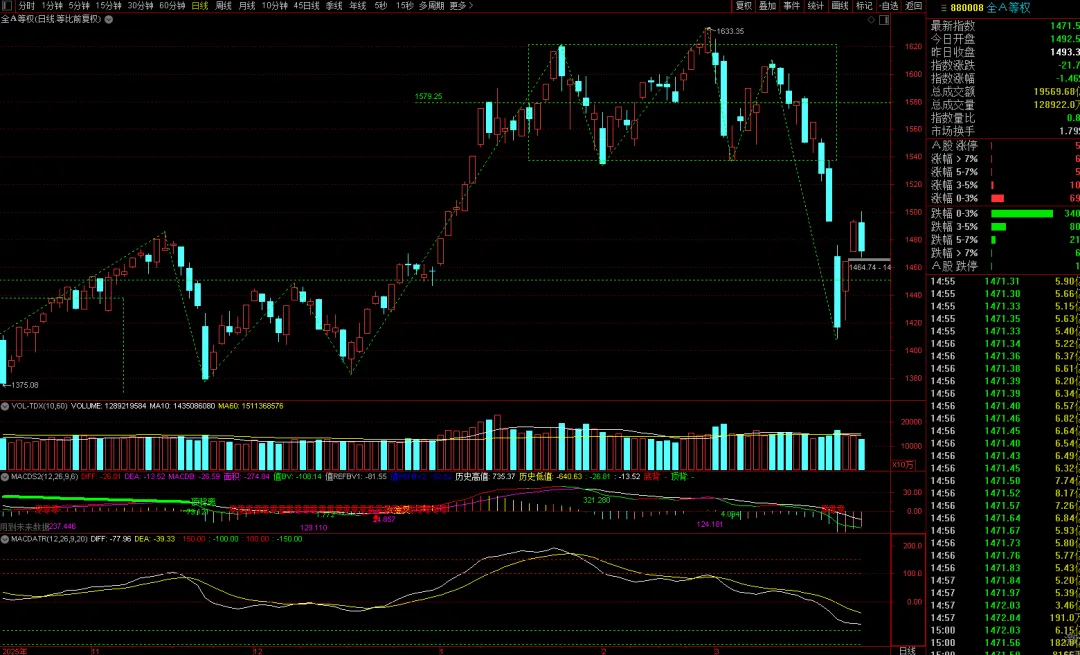Expand the MACDS2 indicator dropdown arrow

[5, 476]
